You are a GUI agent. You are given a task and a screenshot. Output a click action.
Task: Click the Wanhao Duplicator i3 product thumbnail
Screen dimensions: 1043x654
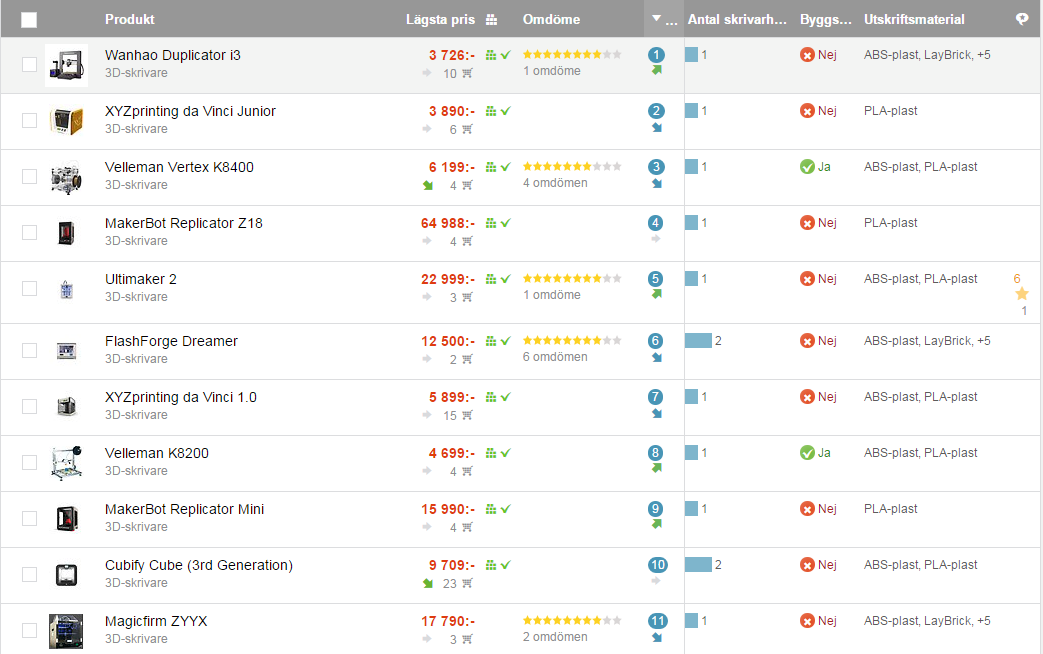[x=67, y=65]
